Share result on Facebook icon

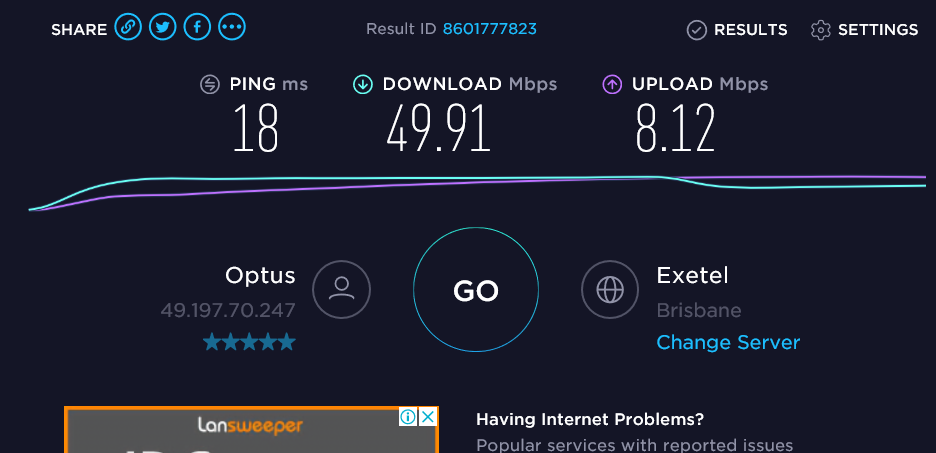click(x=197, y=27)
